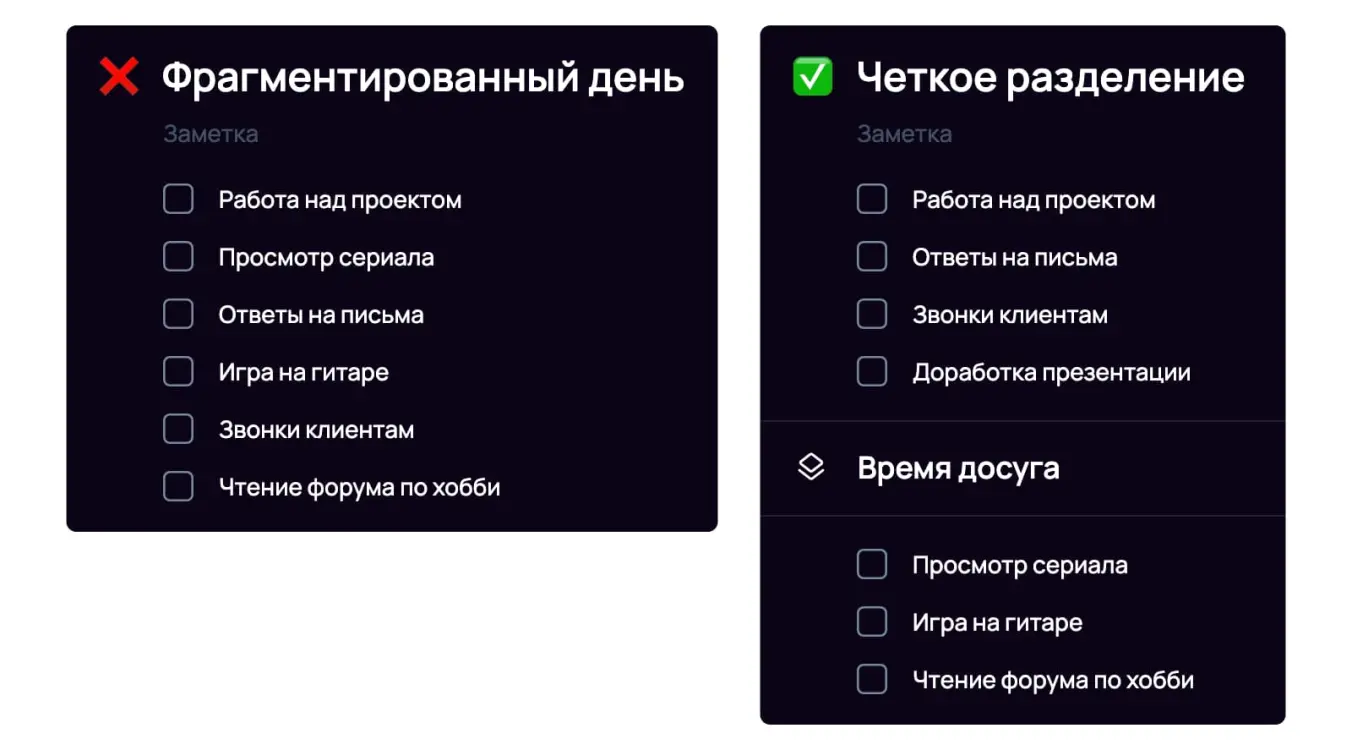Image resolution: width=1352 pixels, height=750 pixels.
Task: Click the Заметка field in the left card
Action: pos(209,132)
